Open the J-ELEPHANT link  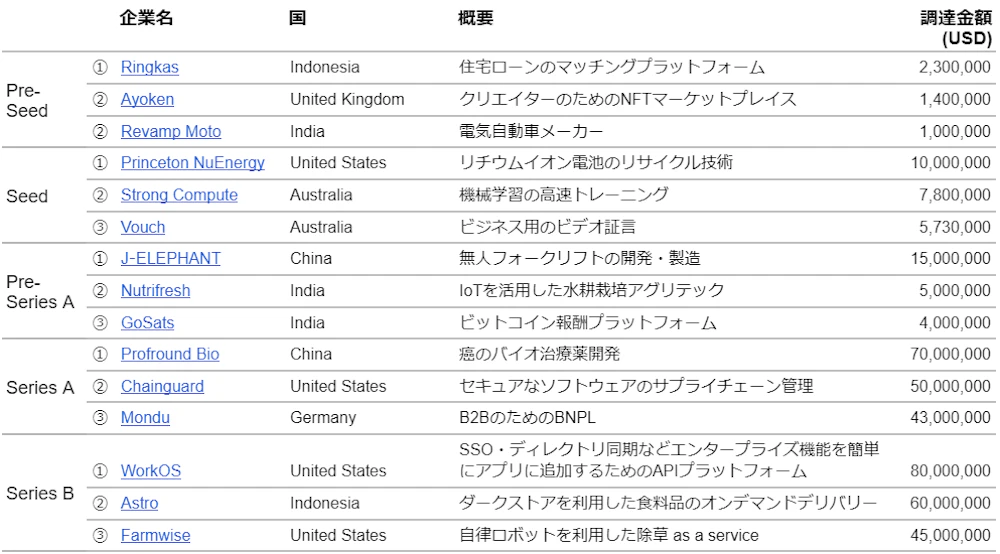pyautogui.click(x=171, y=259)
